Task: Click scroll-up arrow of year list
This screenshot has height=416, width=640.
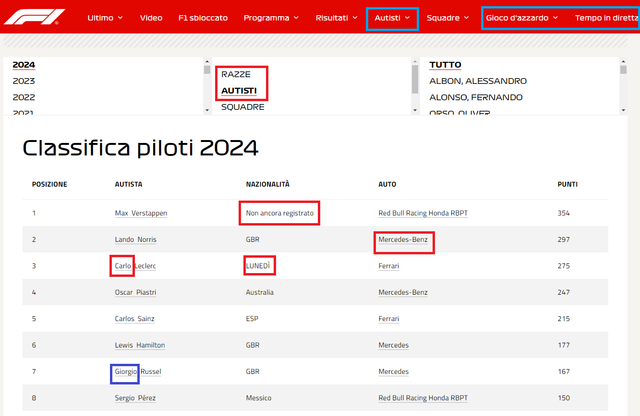Action: click(x=207, y=61)
